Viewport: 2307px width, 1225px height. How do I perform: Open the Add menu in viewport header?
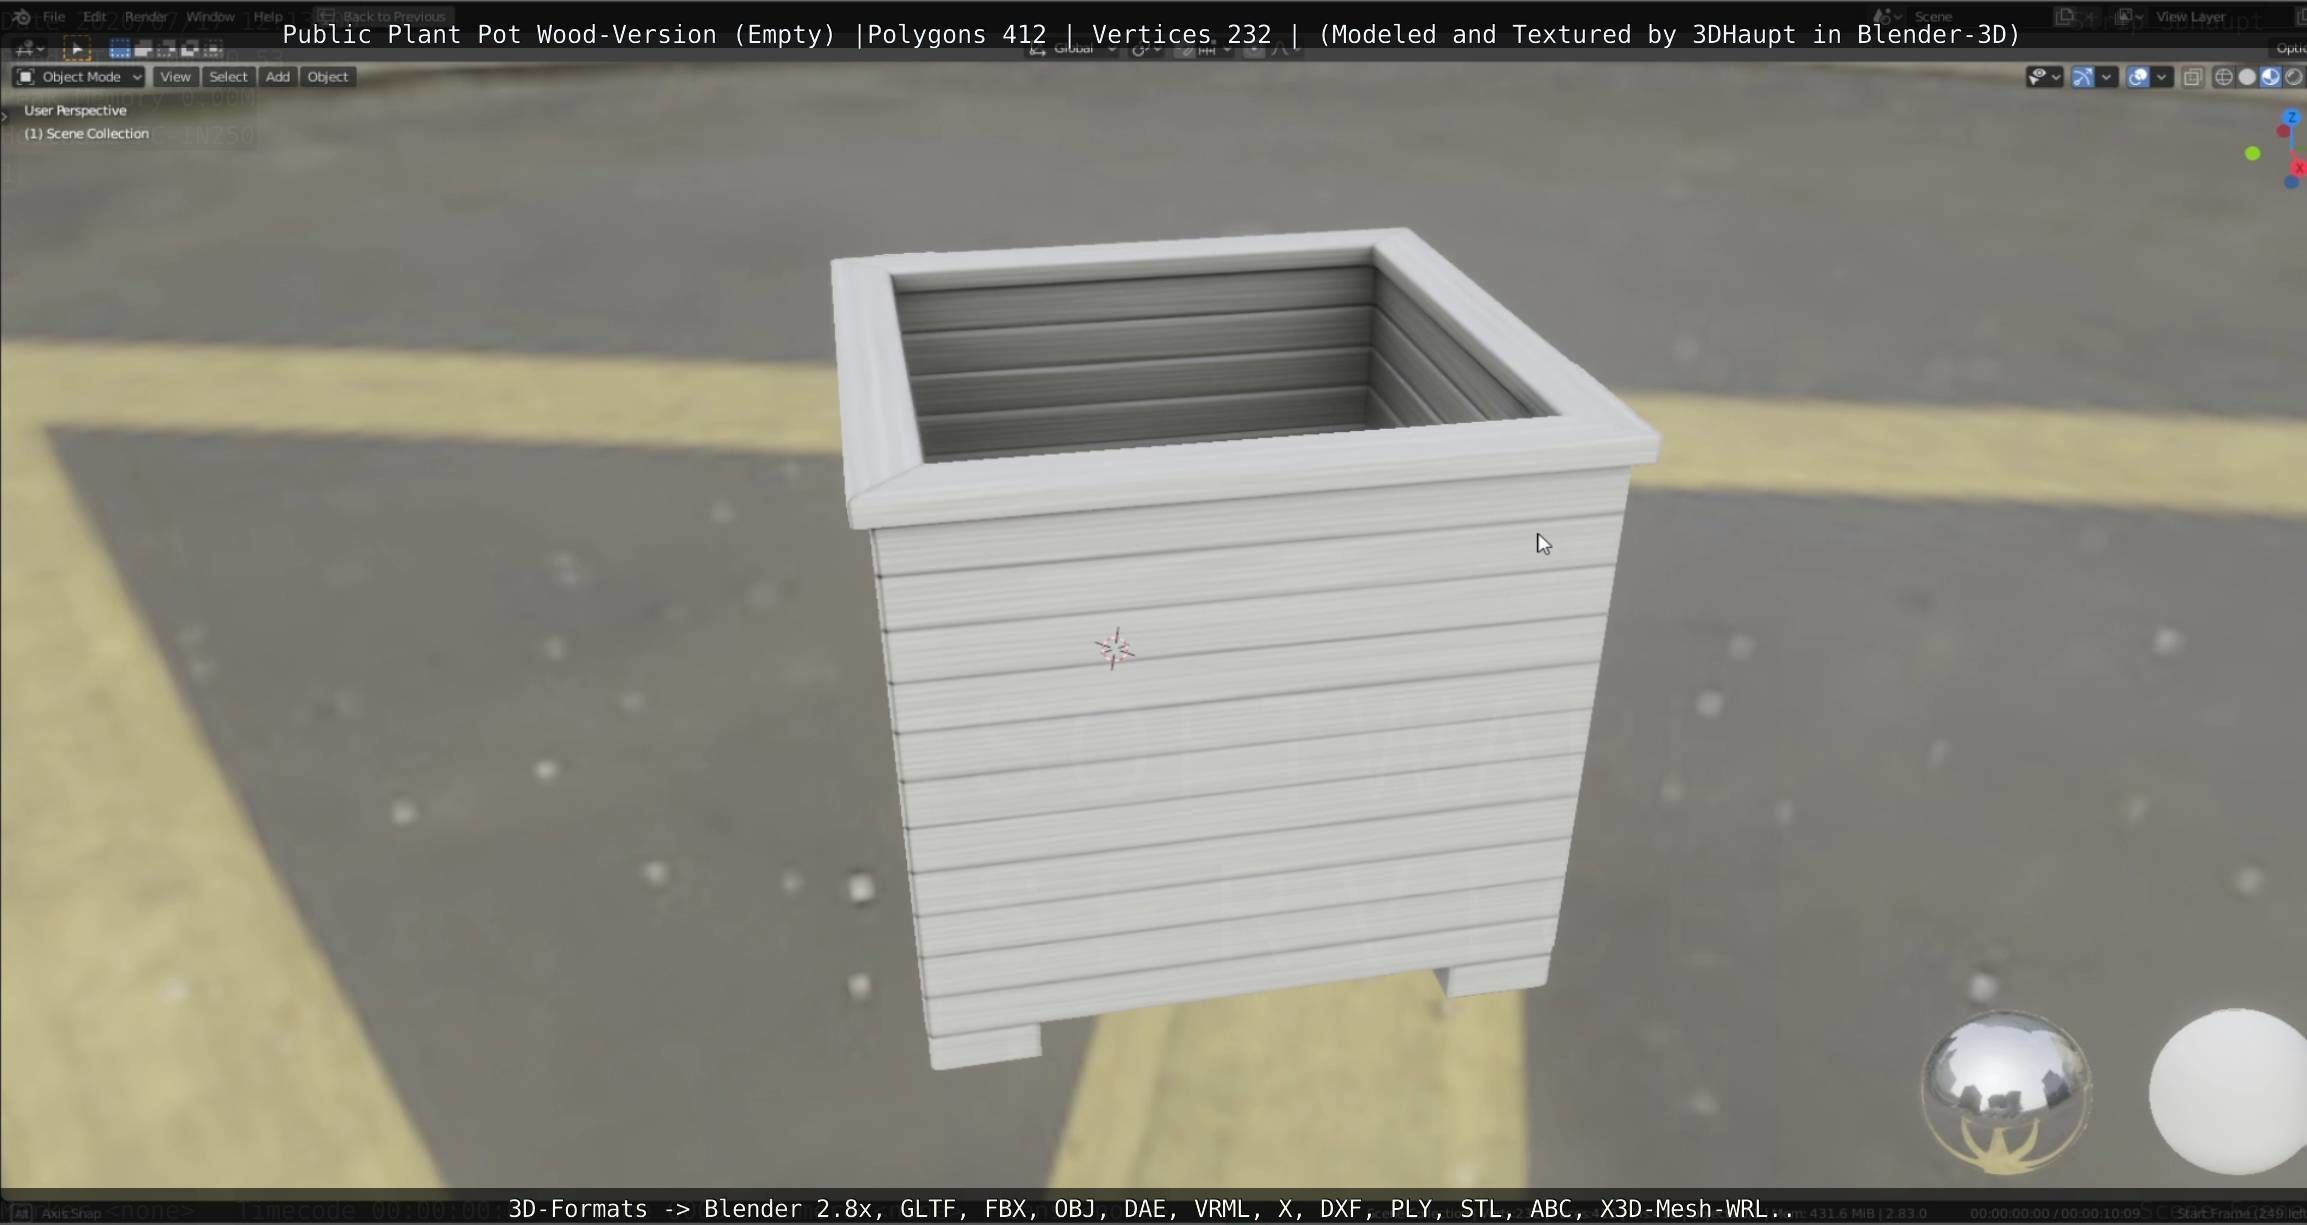click(x=278, y=77)
